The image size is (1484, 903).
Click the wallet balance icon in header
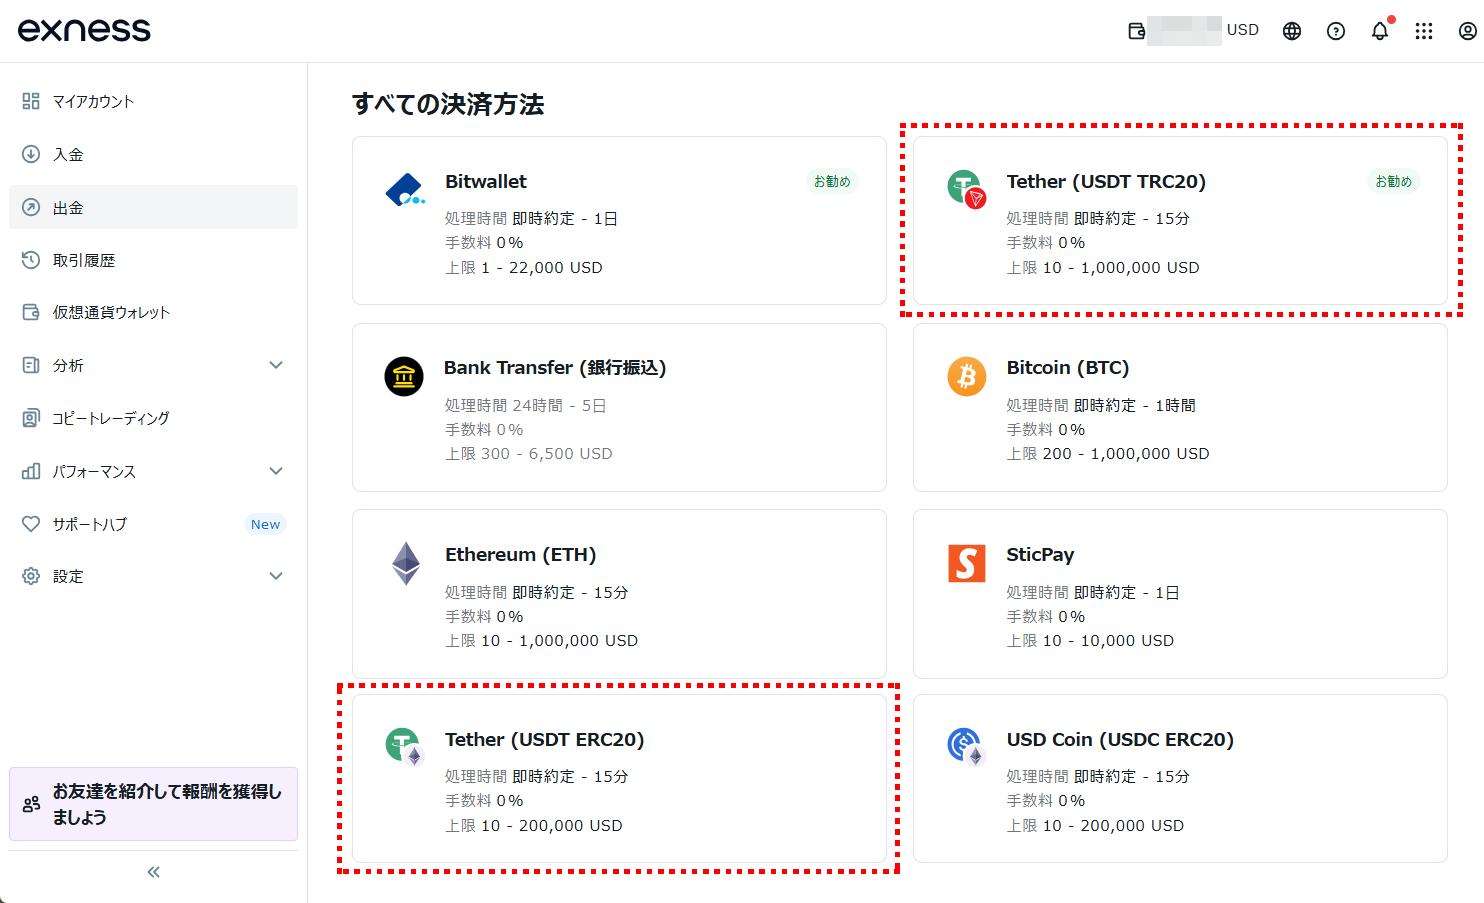tap(1137, 31)
